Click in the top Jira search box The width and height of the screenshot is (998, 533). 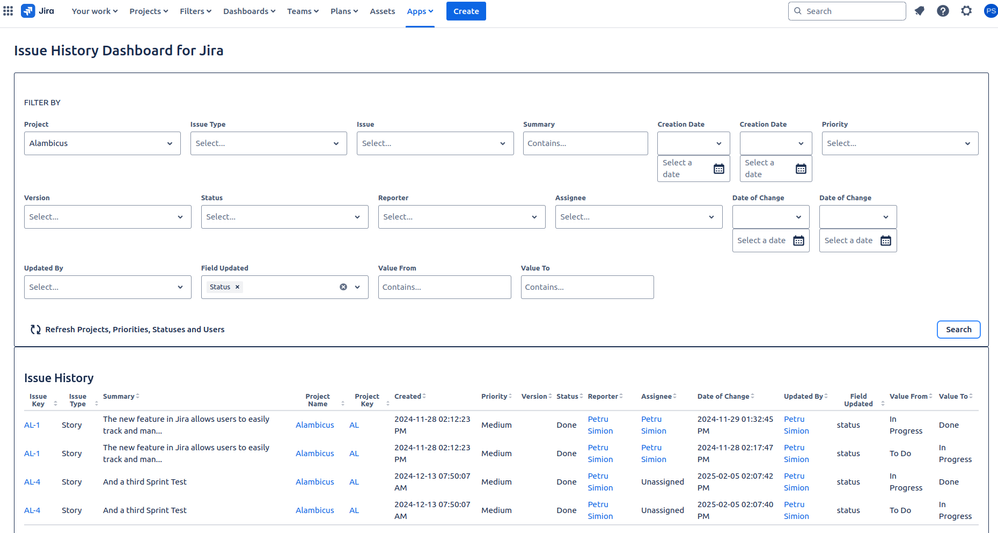(847, 11)
